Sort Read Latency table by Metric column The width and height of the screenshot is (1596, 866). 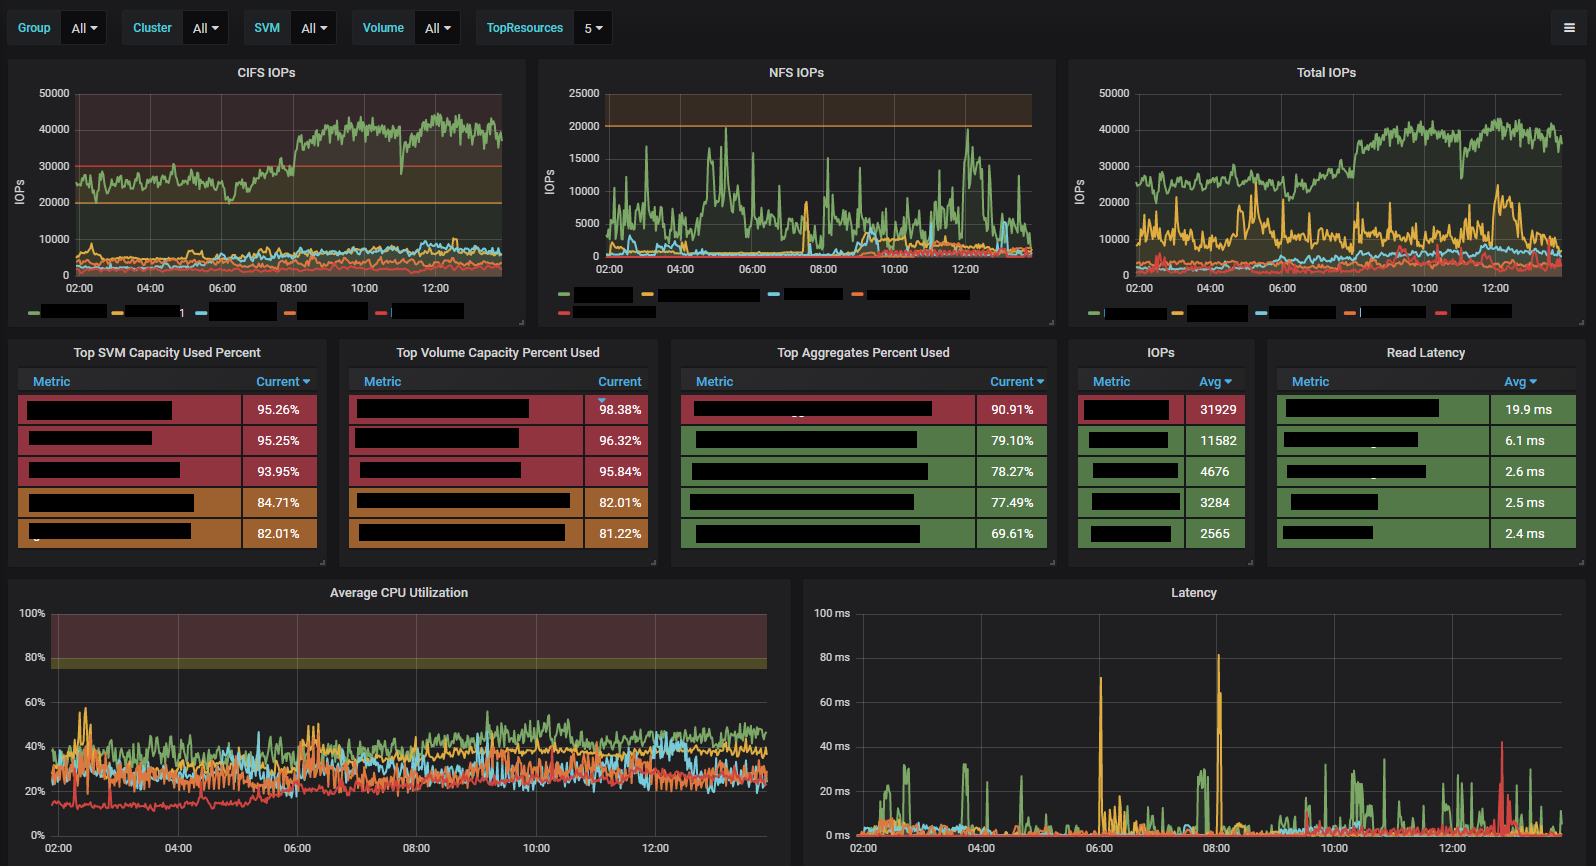(1310, 382)
